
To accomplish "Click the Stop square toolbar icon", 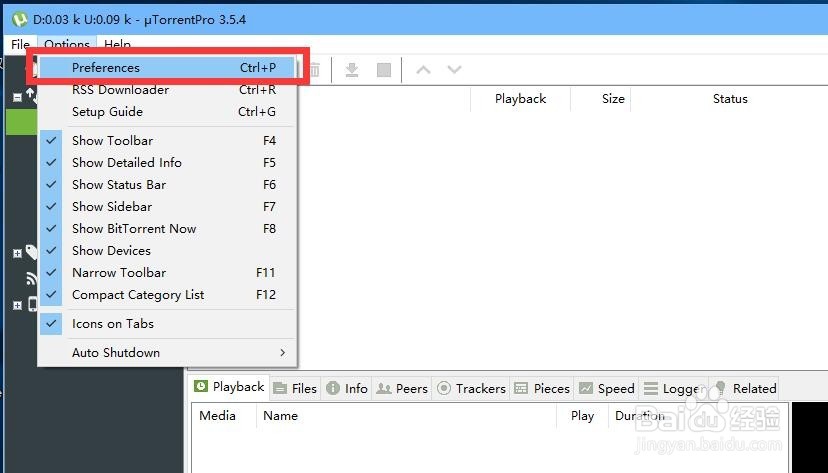I will [384, 70].
